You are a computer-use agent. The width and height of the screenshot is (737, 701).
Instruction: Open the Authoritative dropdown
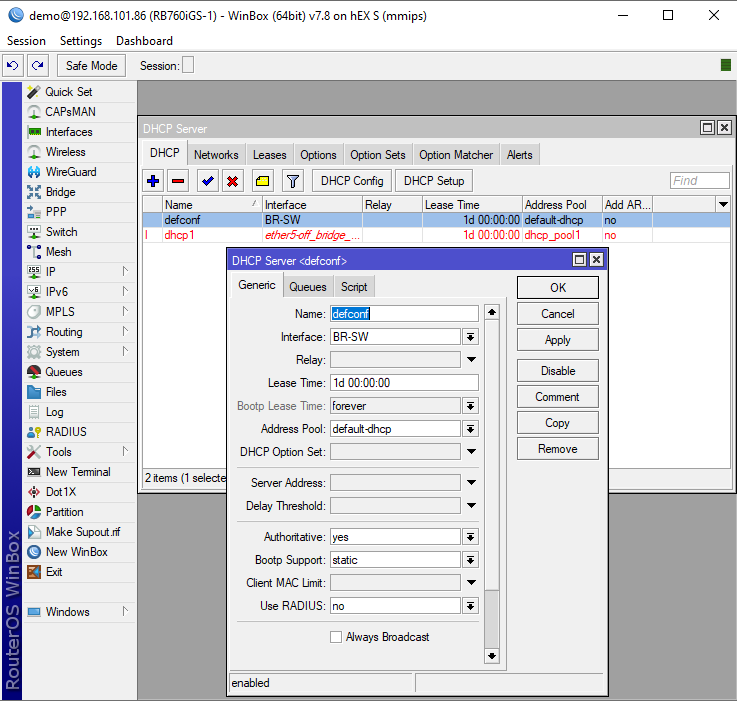[x=470, y=537]
